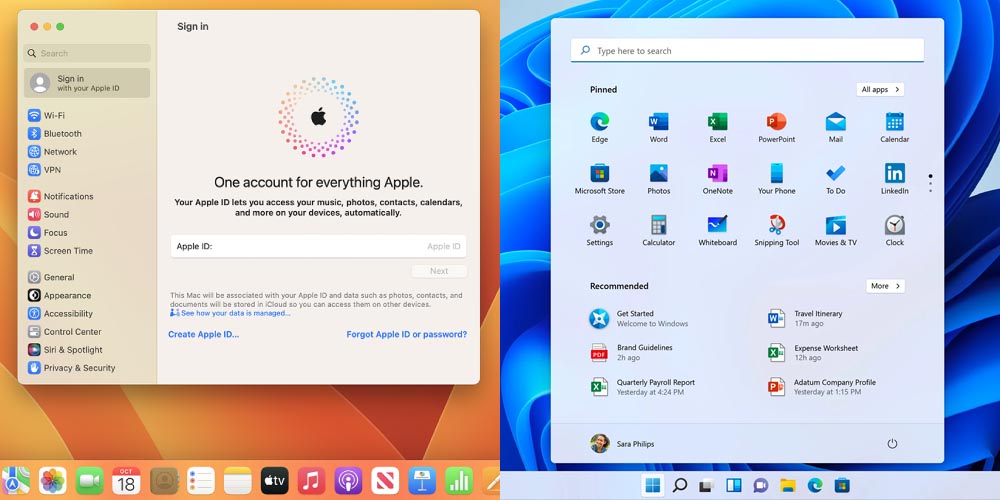Open the Music app in Dock

[x=311, y=481]
